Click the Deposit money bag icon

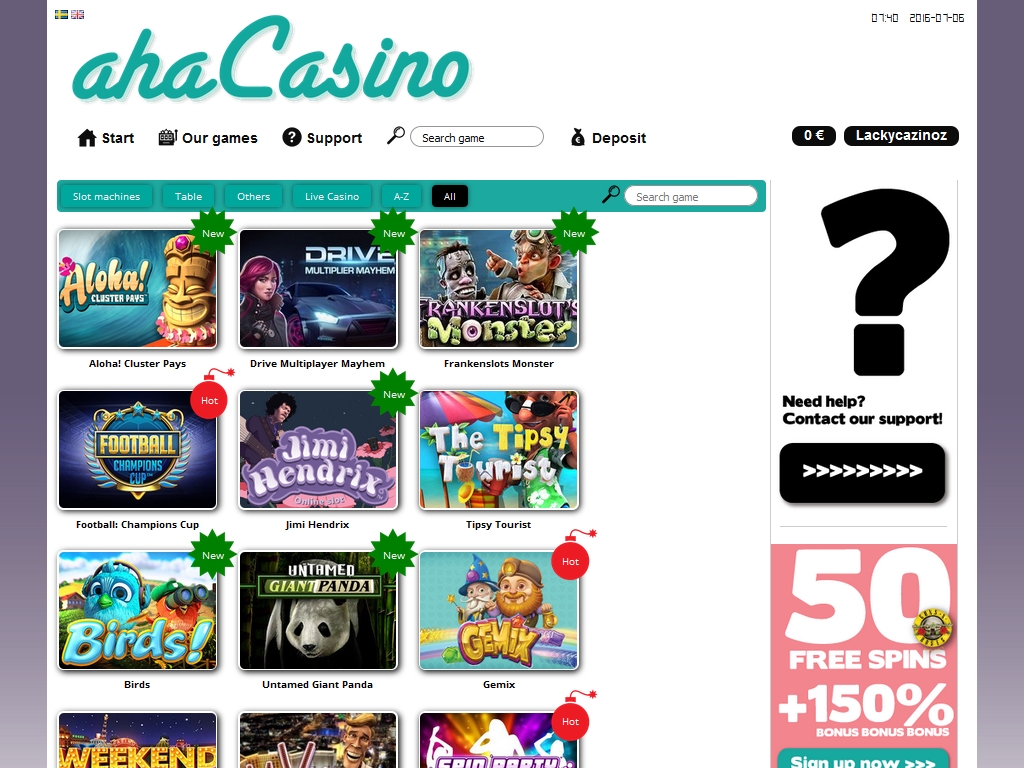click(578, 137)
